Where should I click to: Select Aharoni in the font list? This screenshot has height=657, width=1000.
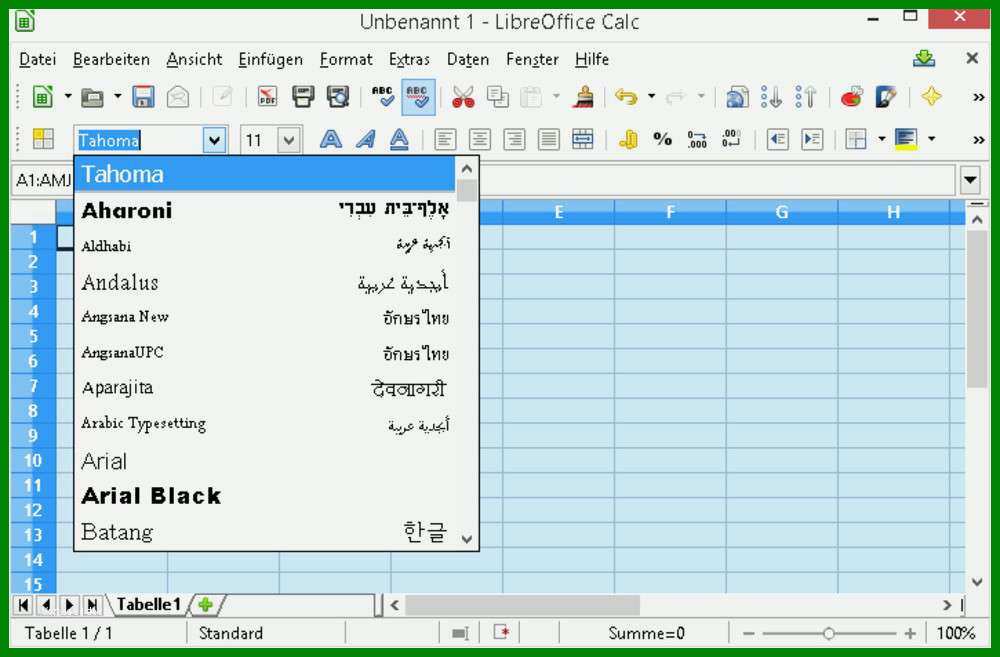[267, 210]
